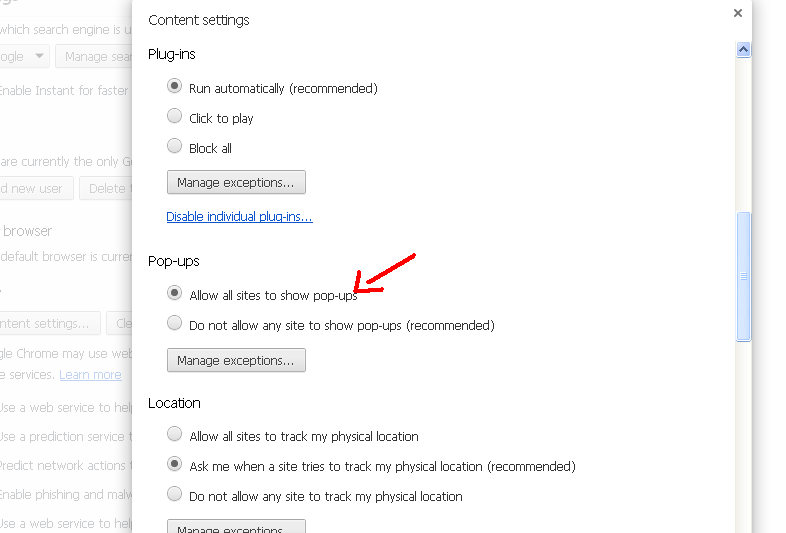Select Do not allow any site pop-ups
The height and width of the screenshot is (533, 786).
[175, 325]
